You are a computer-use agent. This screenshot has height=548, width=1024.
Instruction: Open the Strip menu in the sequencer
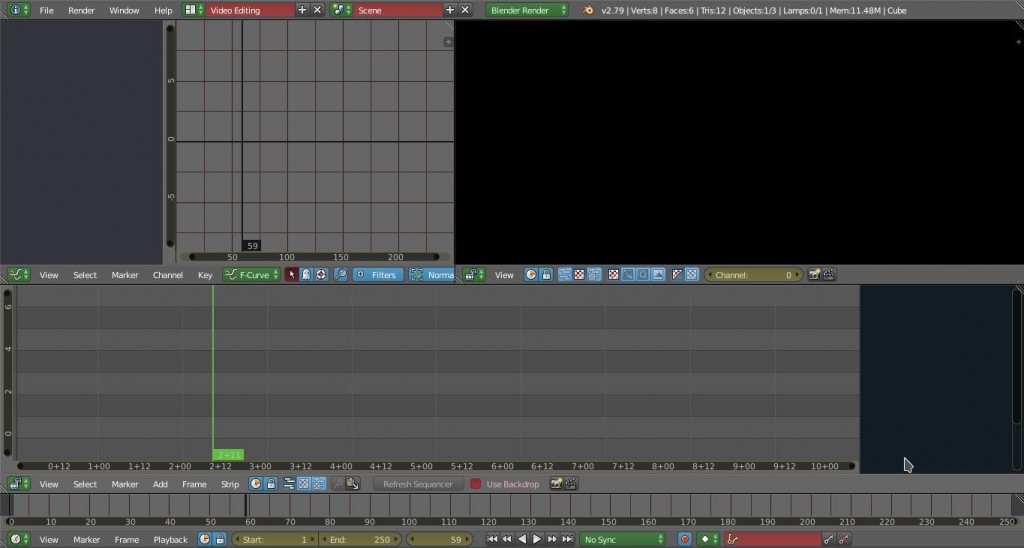[x=230, y=484]
